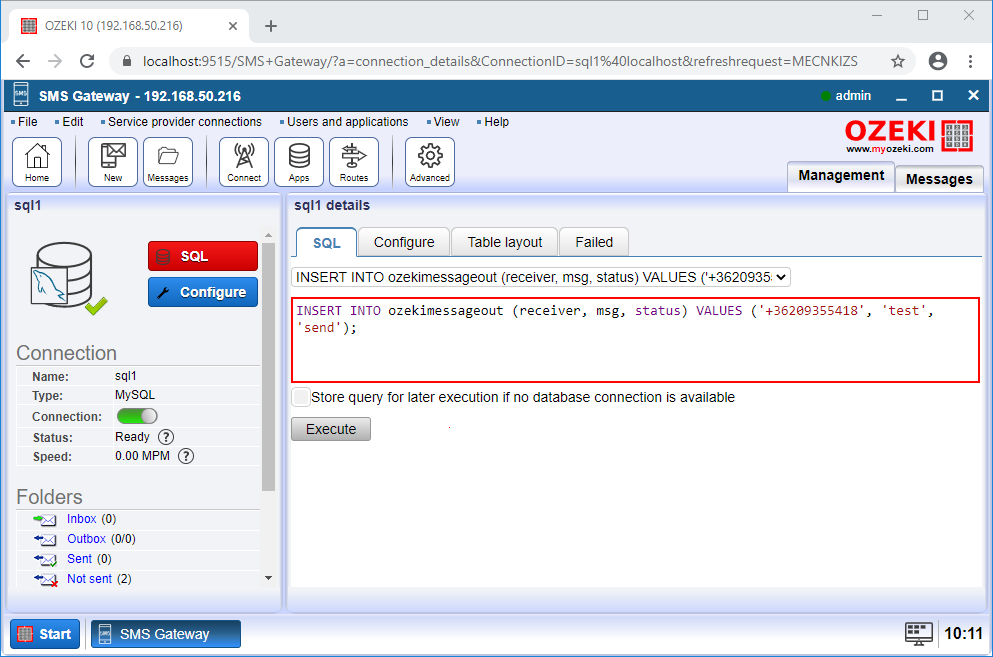993x657 pixels.
Task: Go back in the browser
Action: click(x=23, y=61)
